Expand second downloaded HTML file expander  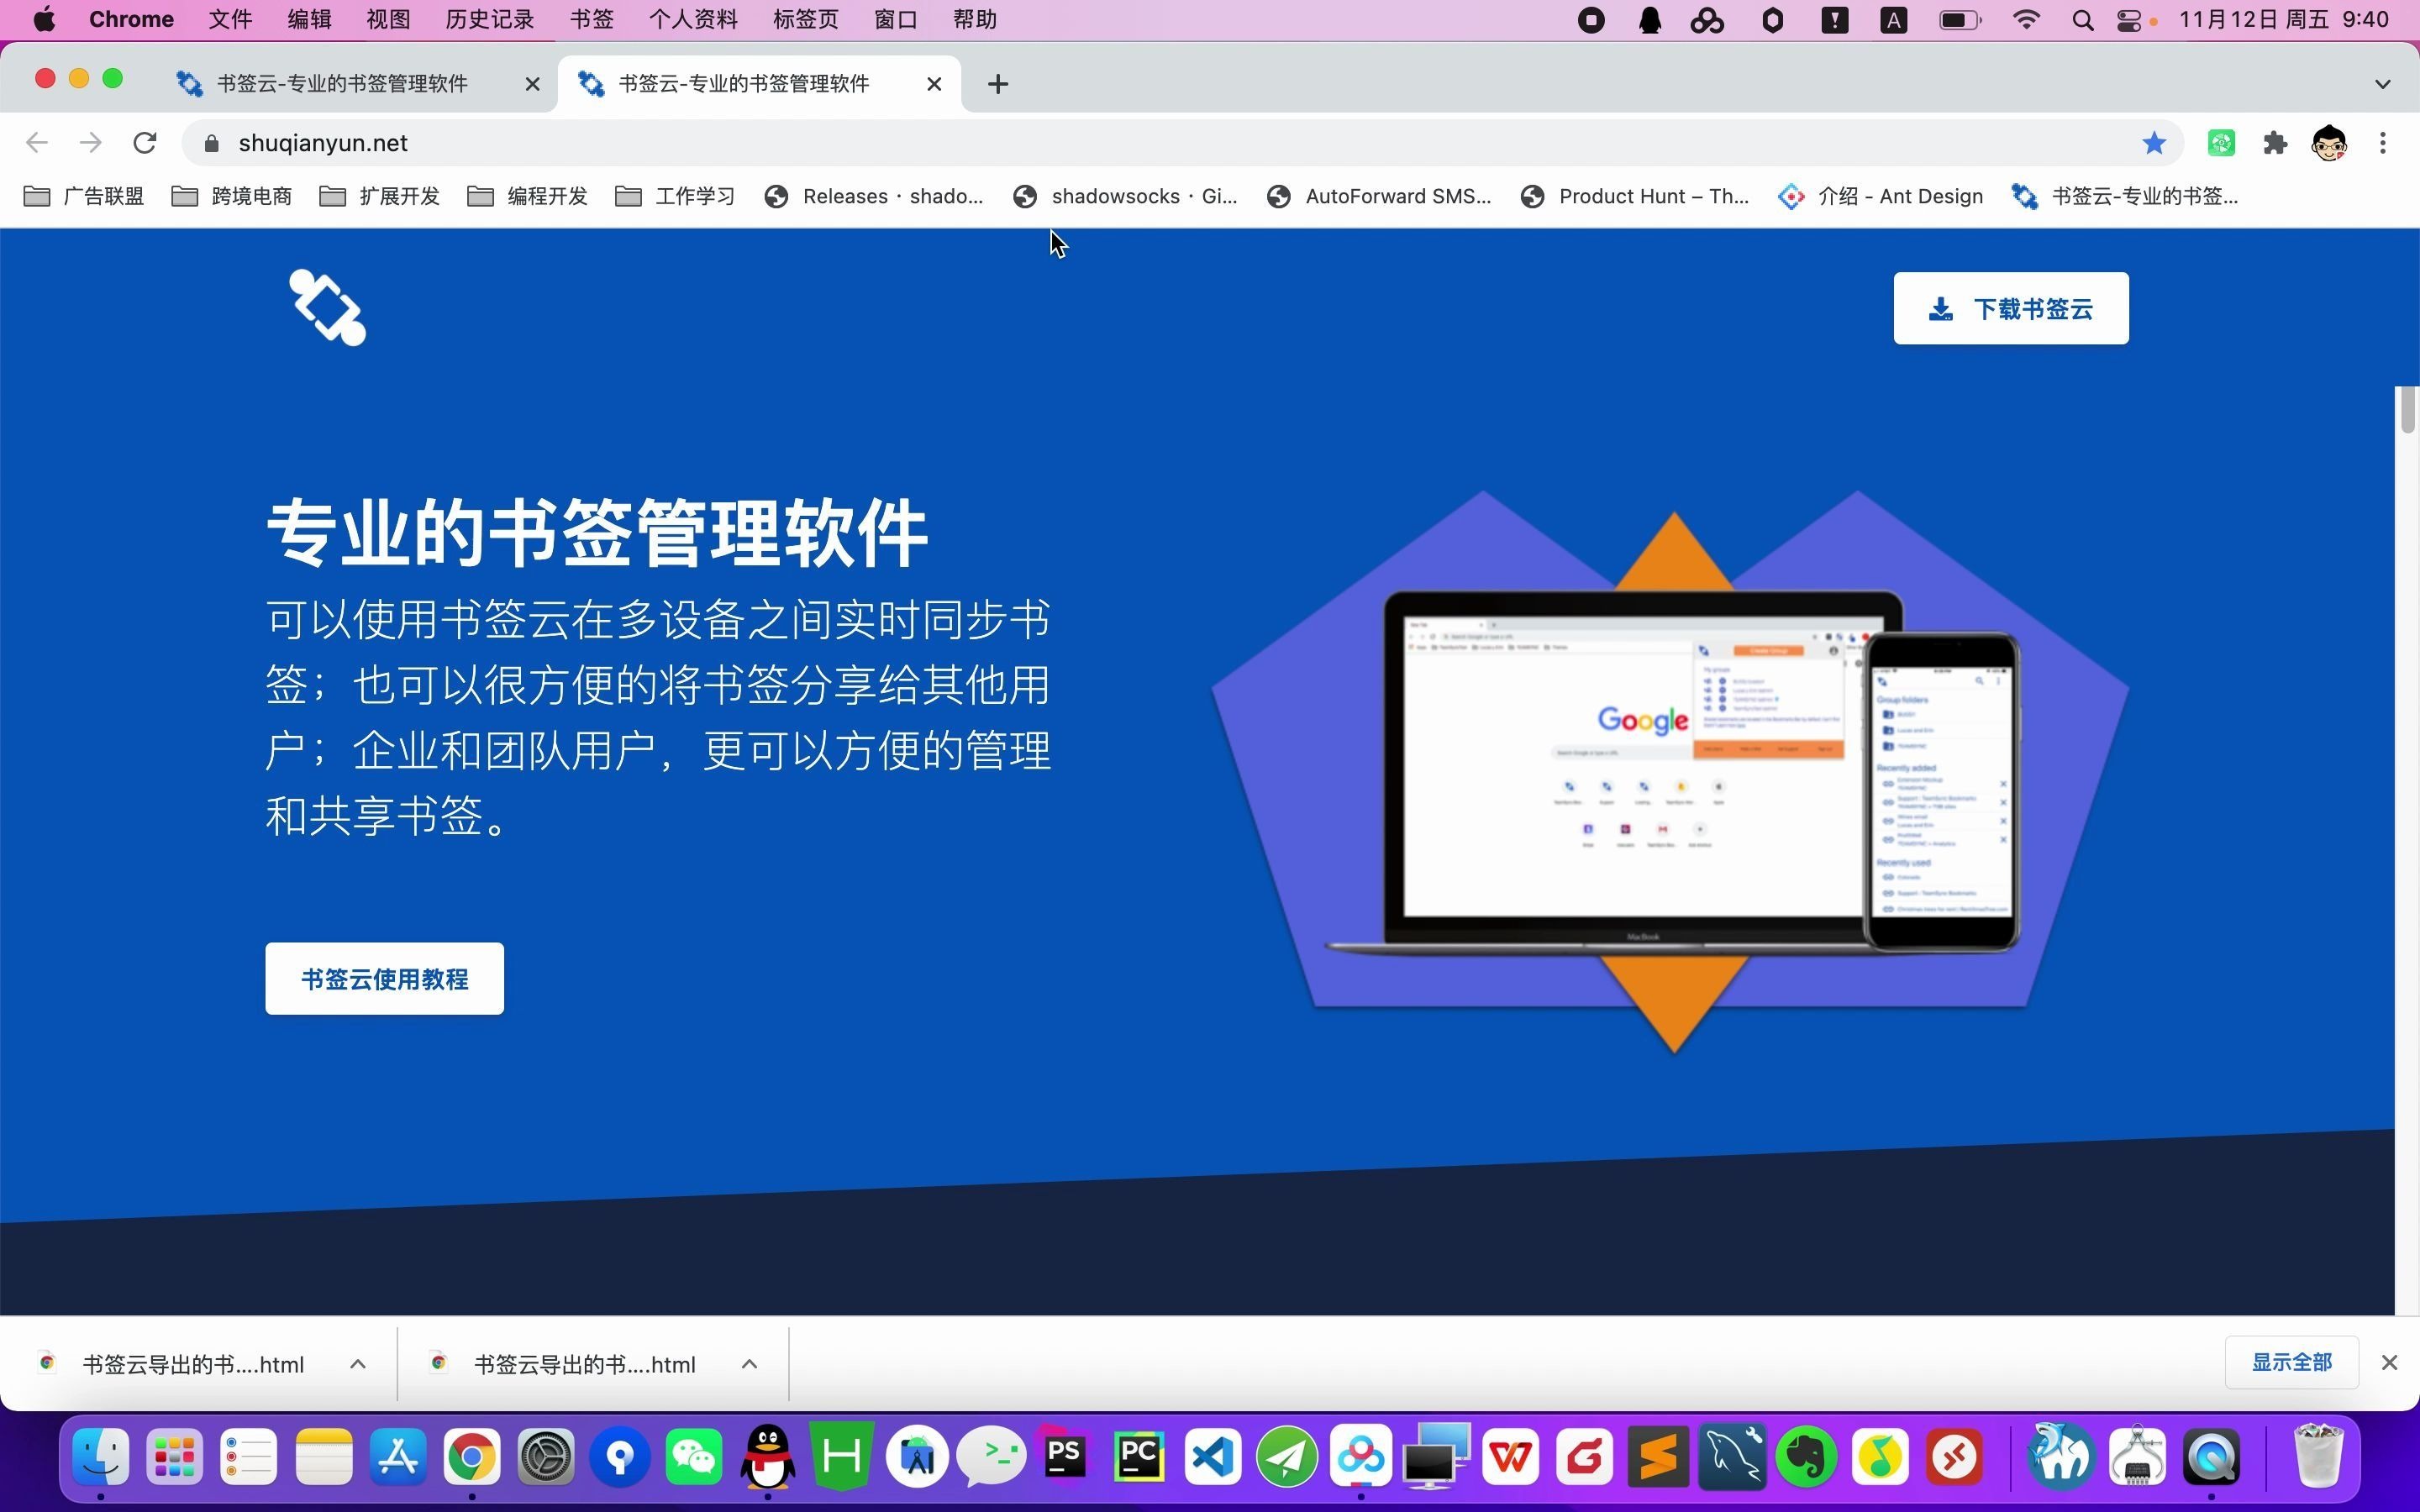coord(750,1364)
